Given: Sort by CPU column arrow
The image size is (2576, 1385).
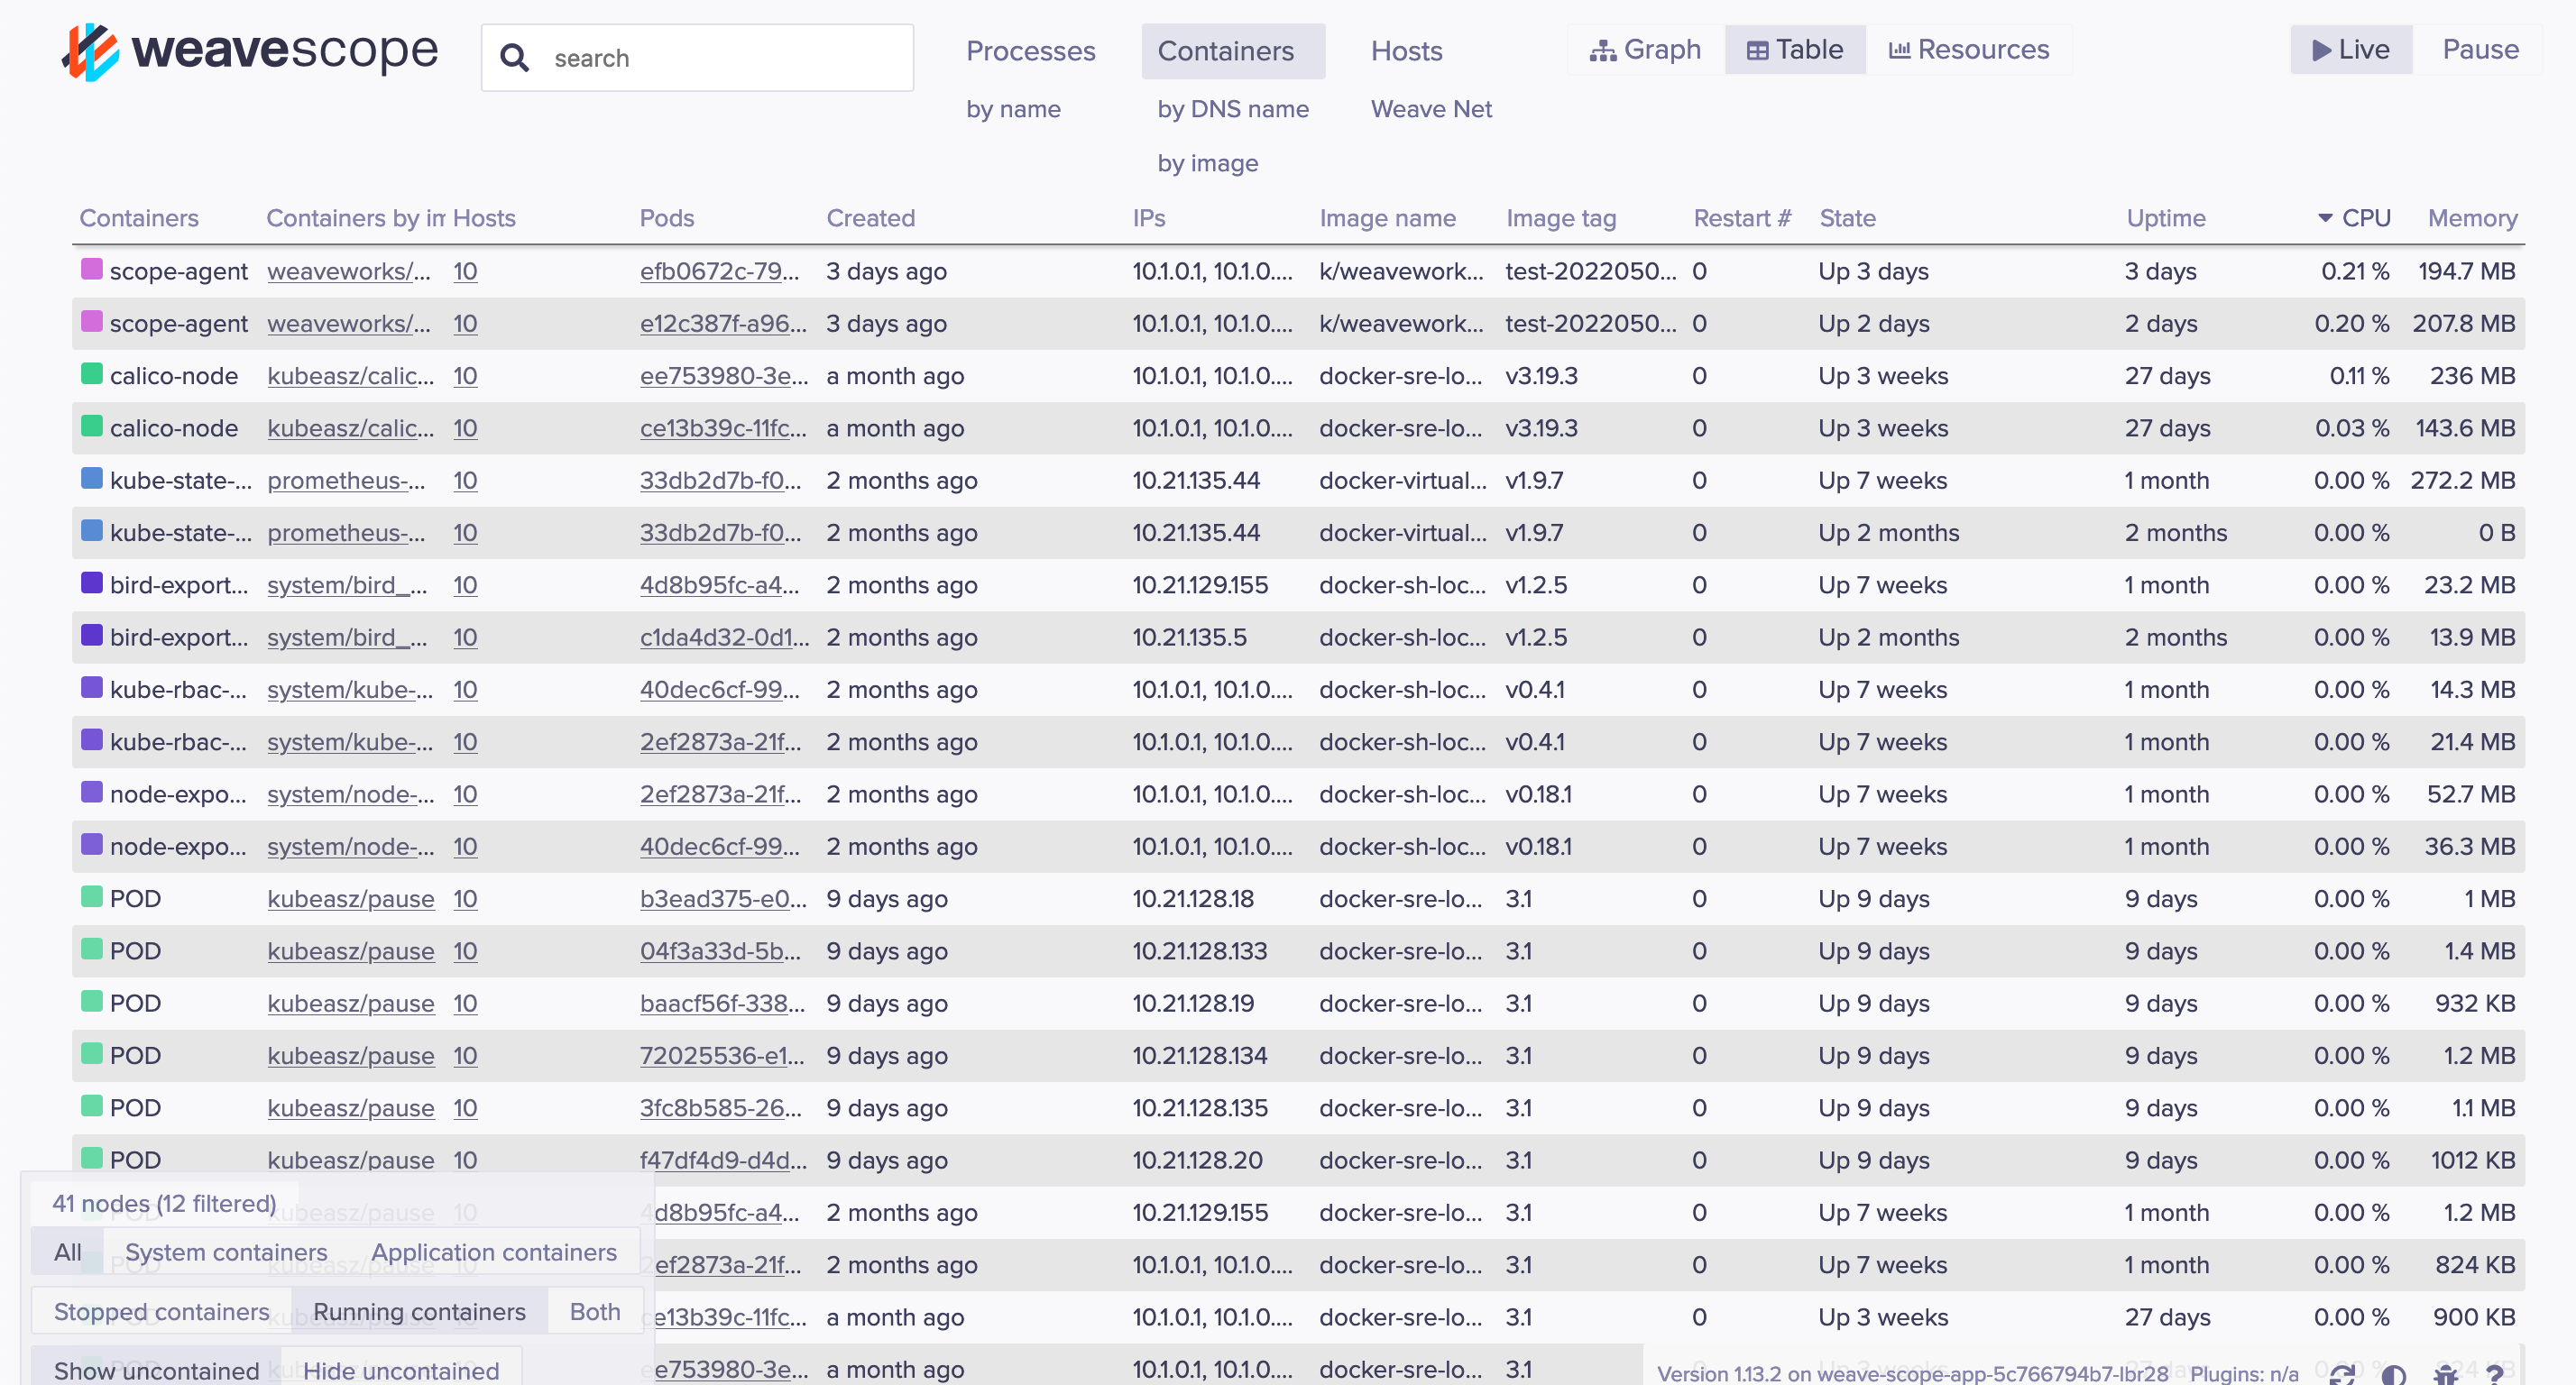Looking at the screenshot, I should click(x=2325, y=218).
